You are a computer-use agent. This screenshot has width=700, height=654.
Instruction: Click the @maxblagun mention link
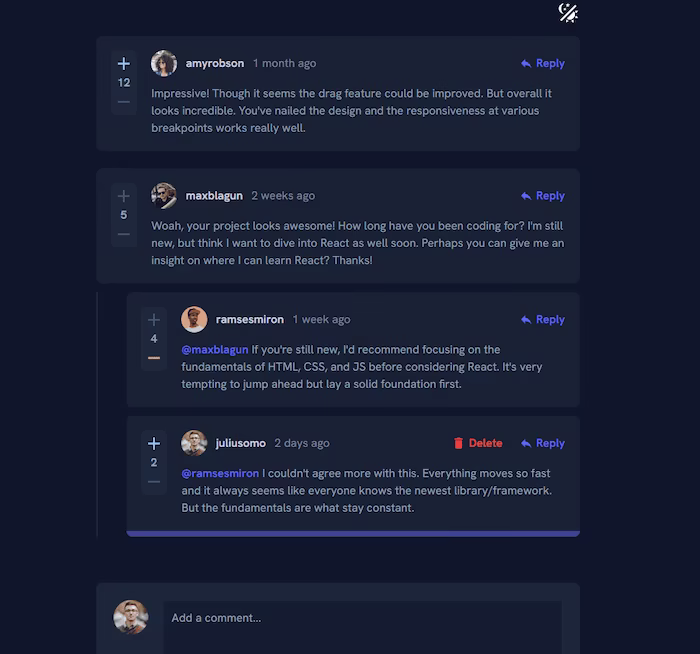click(x=215, y=350)
